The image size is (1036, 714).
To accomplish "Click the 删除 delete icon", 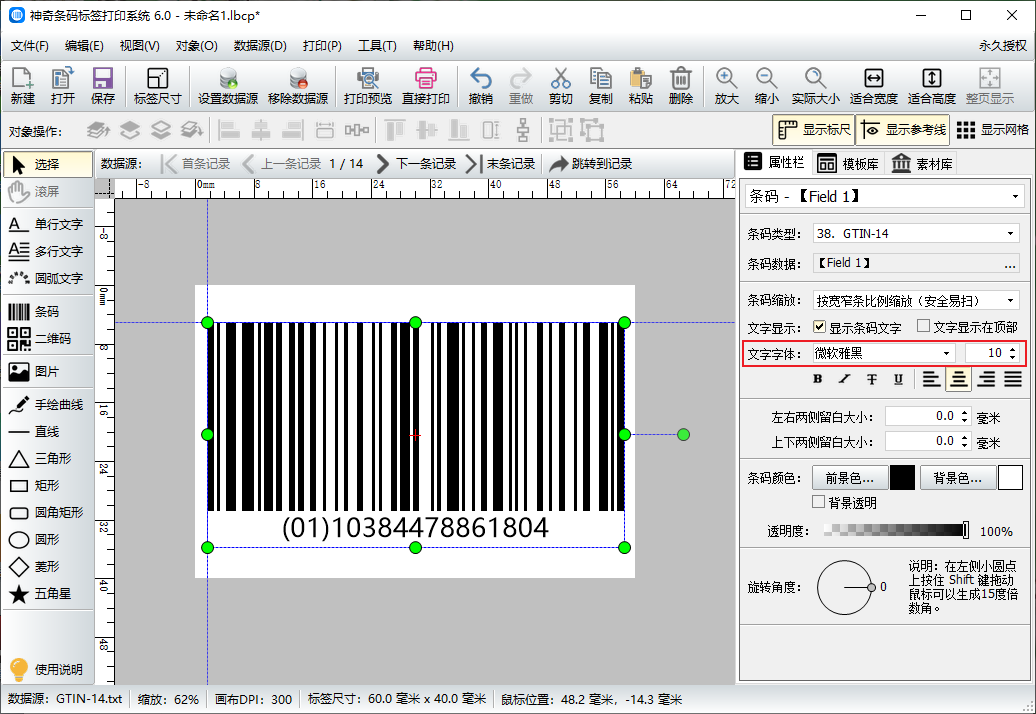I will [x=681, y=85].
